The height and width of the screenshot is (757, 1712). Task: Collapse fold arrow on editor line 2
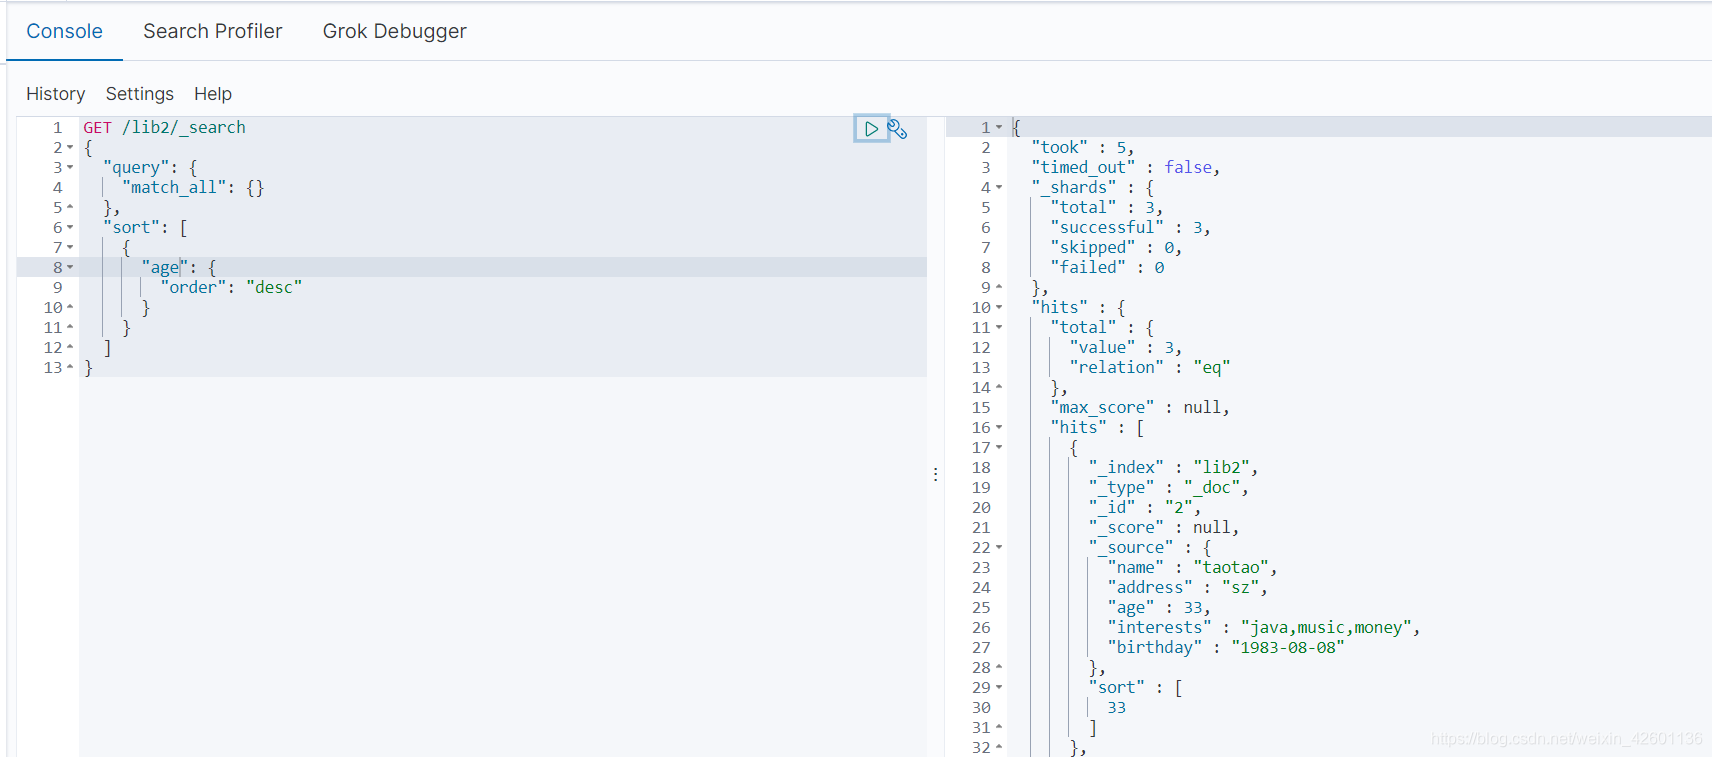pyautogui.click(x=70, y=148)
